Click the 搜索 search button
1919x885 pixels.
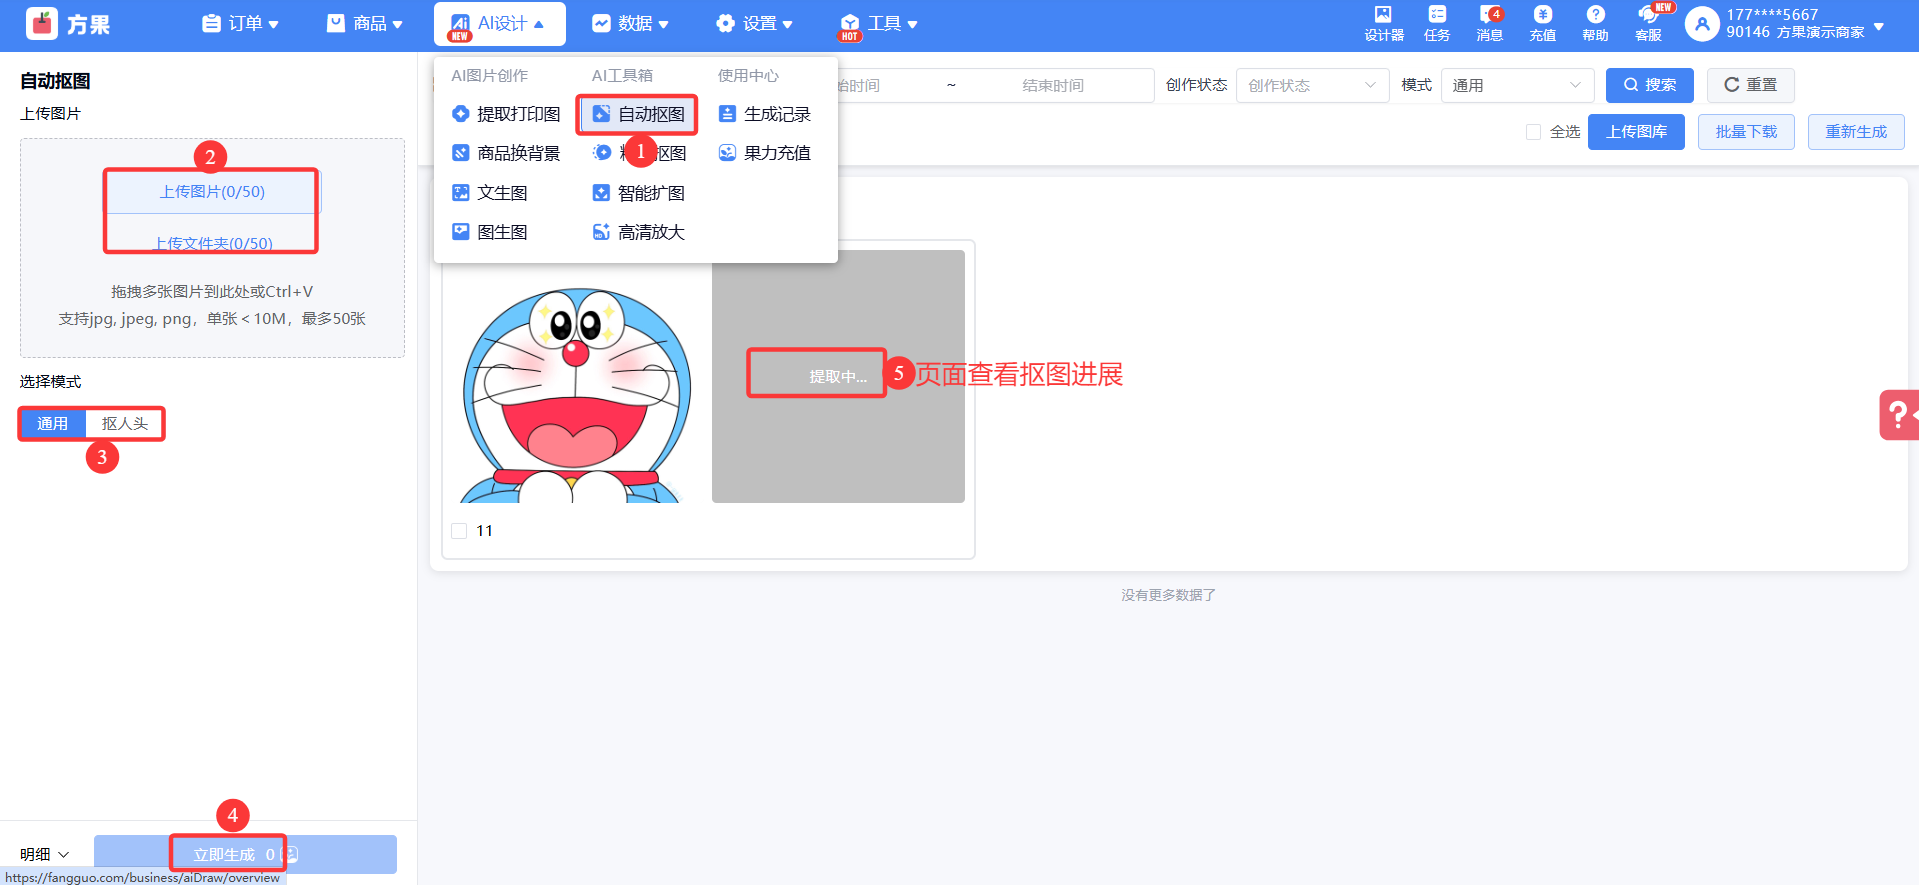click(x=1650, y=86)
